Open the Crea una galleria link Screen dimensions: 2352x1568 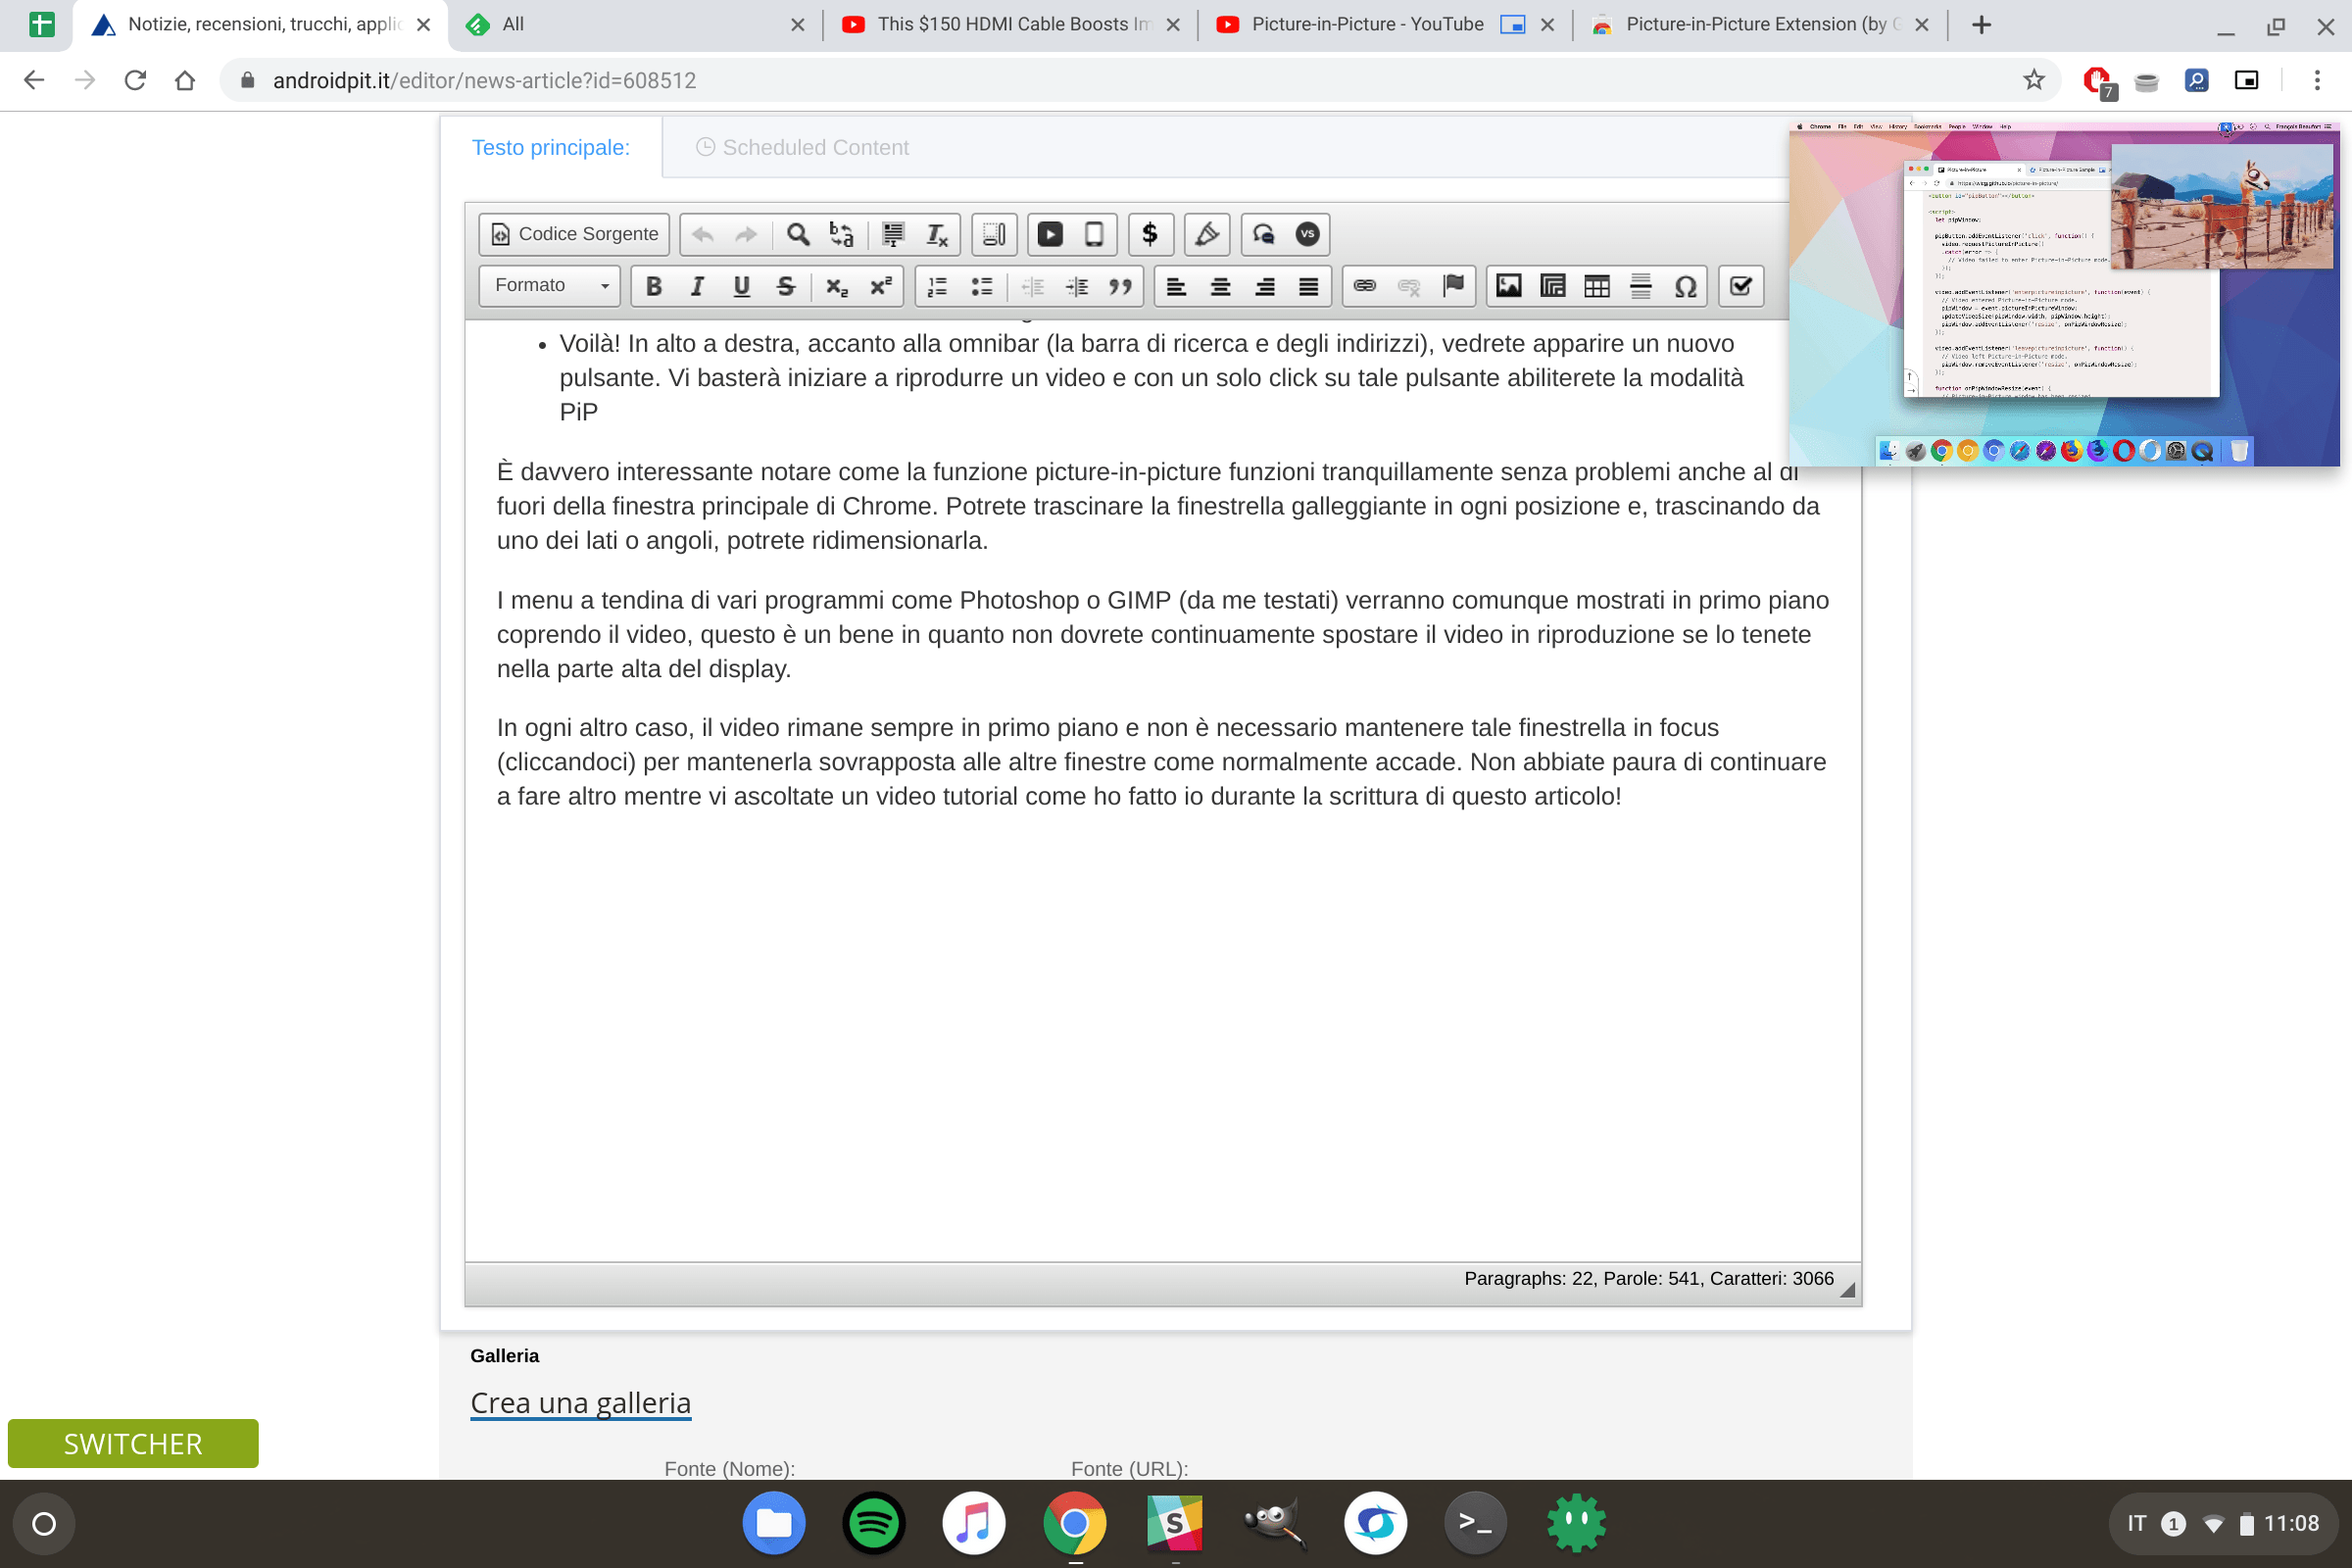[x=580, y=1402]
